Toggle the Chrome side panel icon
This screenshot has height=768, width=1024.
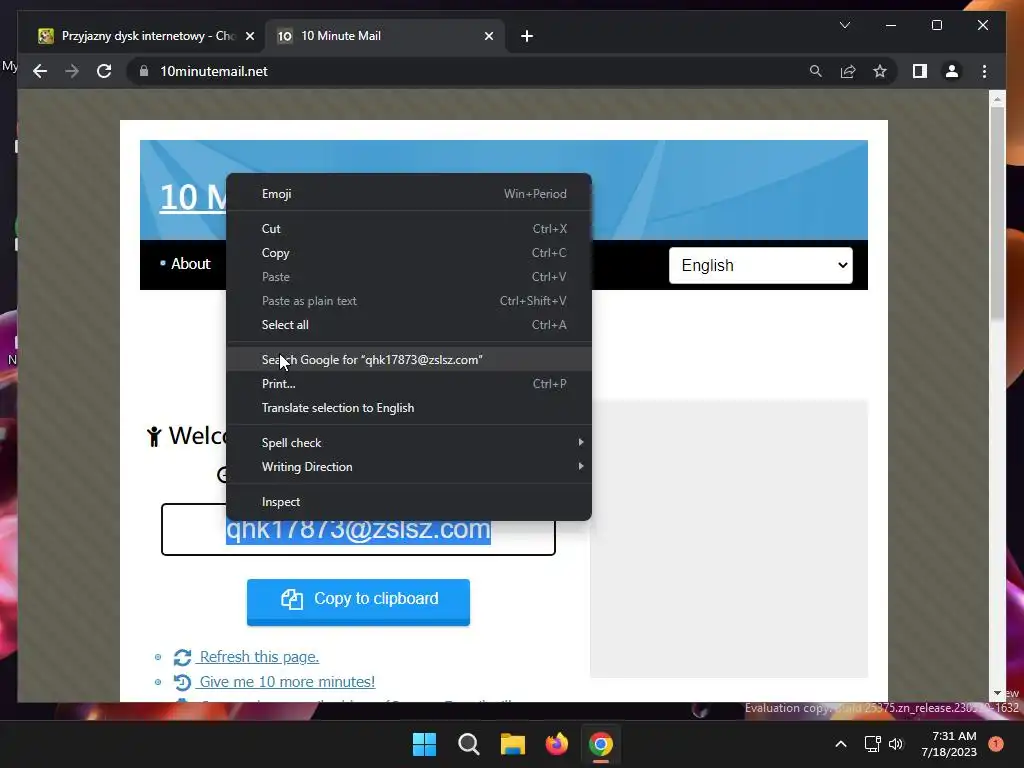tap(920, 71)
